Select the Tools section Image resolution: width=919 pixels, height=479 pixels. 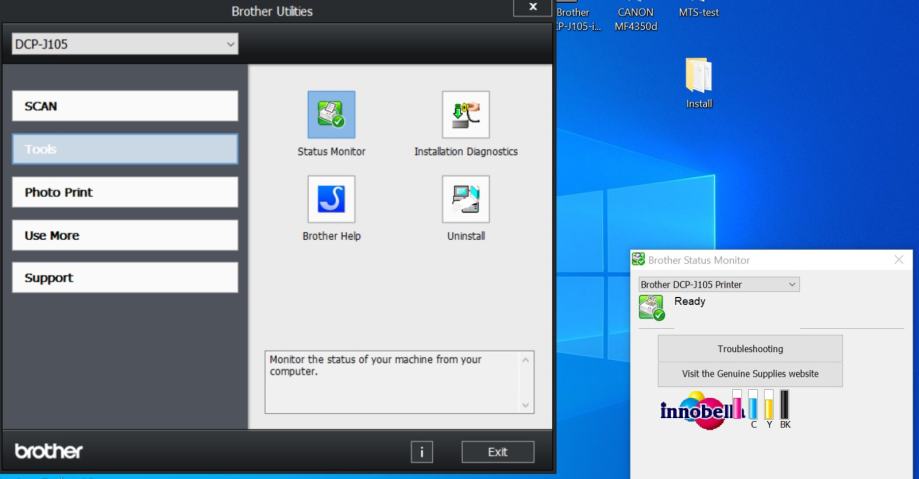click(x=125, y=149)
